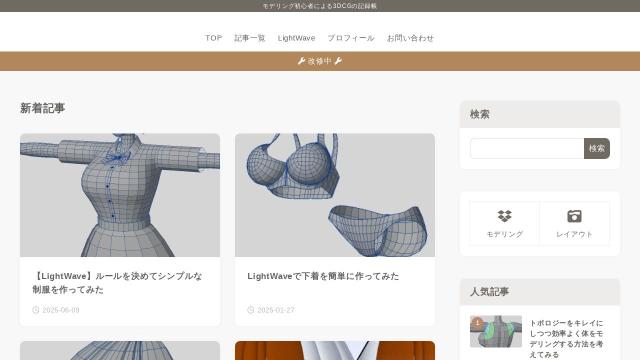This screenshot has width=640, height=360.
Task: Open the underwear wireframe model thumbnail
Action: (335, 195)
